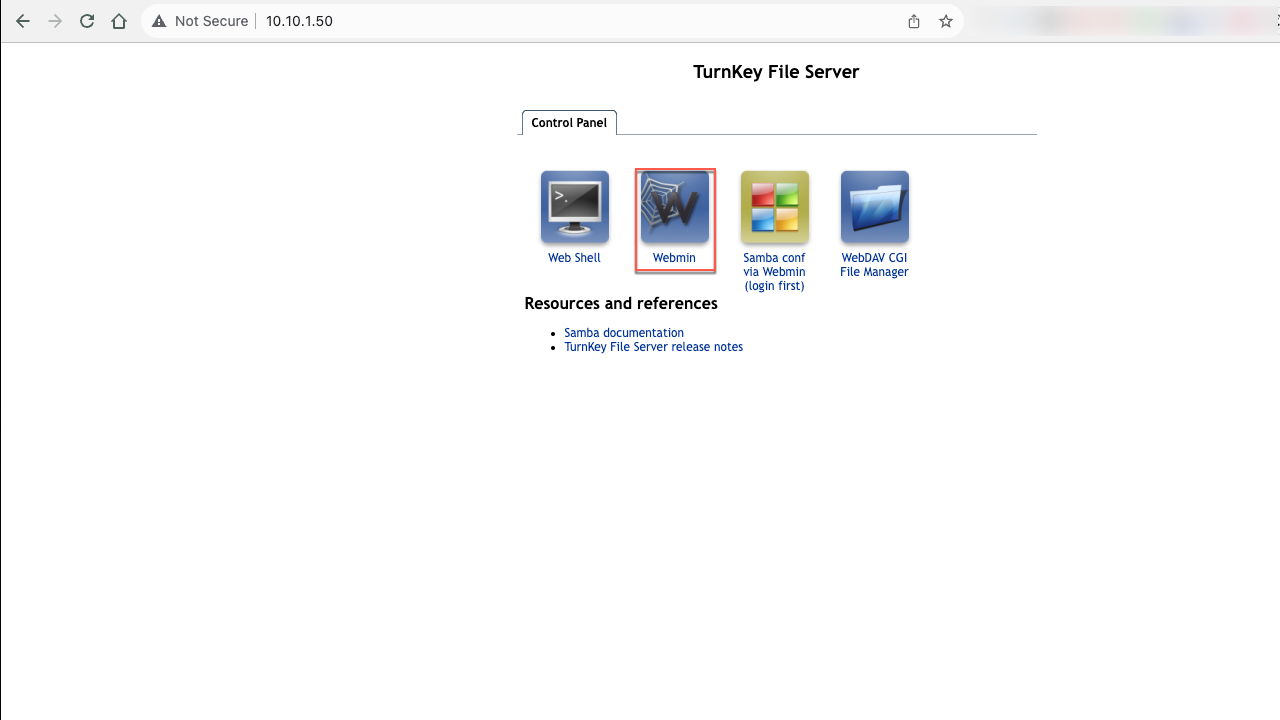Bookmark this page with the star icon

(x=945, y=21)
